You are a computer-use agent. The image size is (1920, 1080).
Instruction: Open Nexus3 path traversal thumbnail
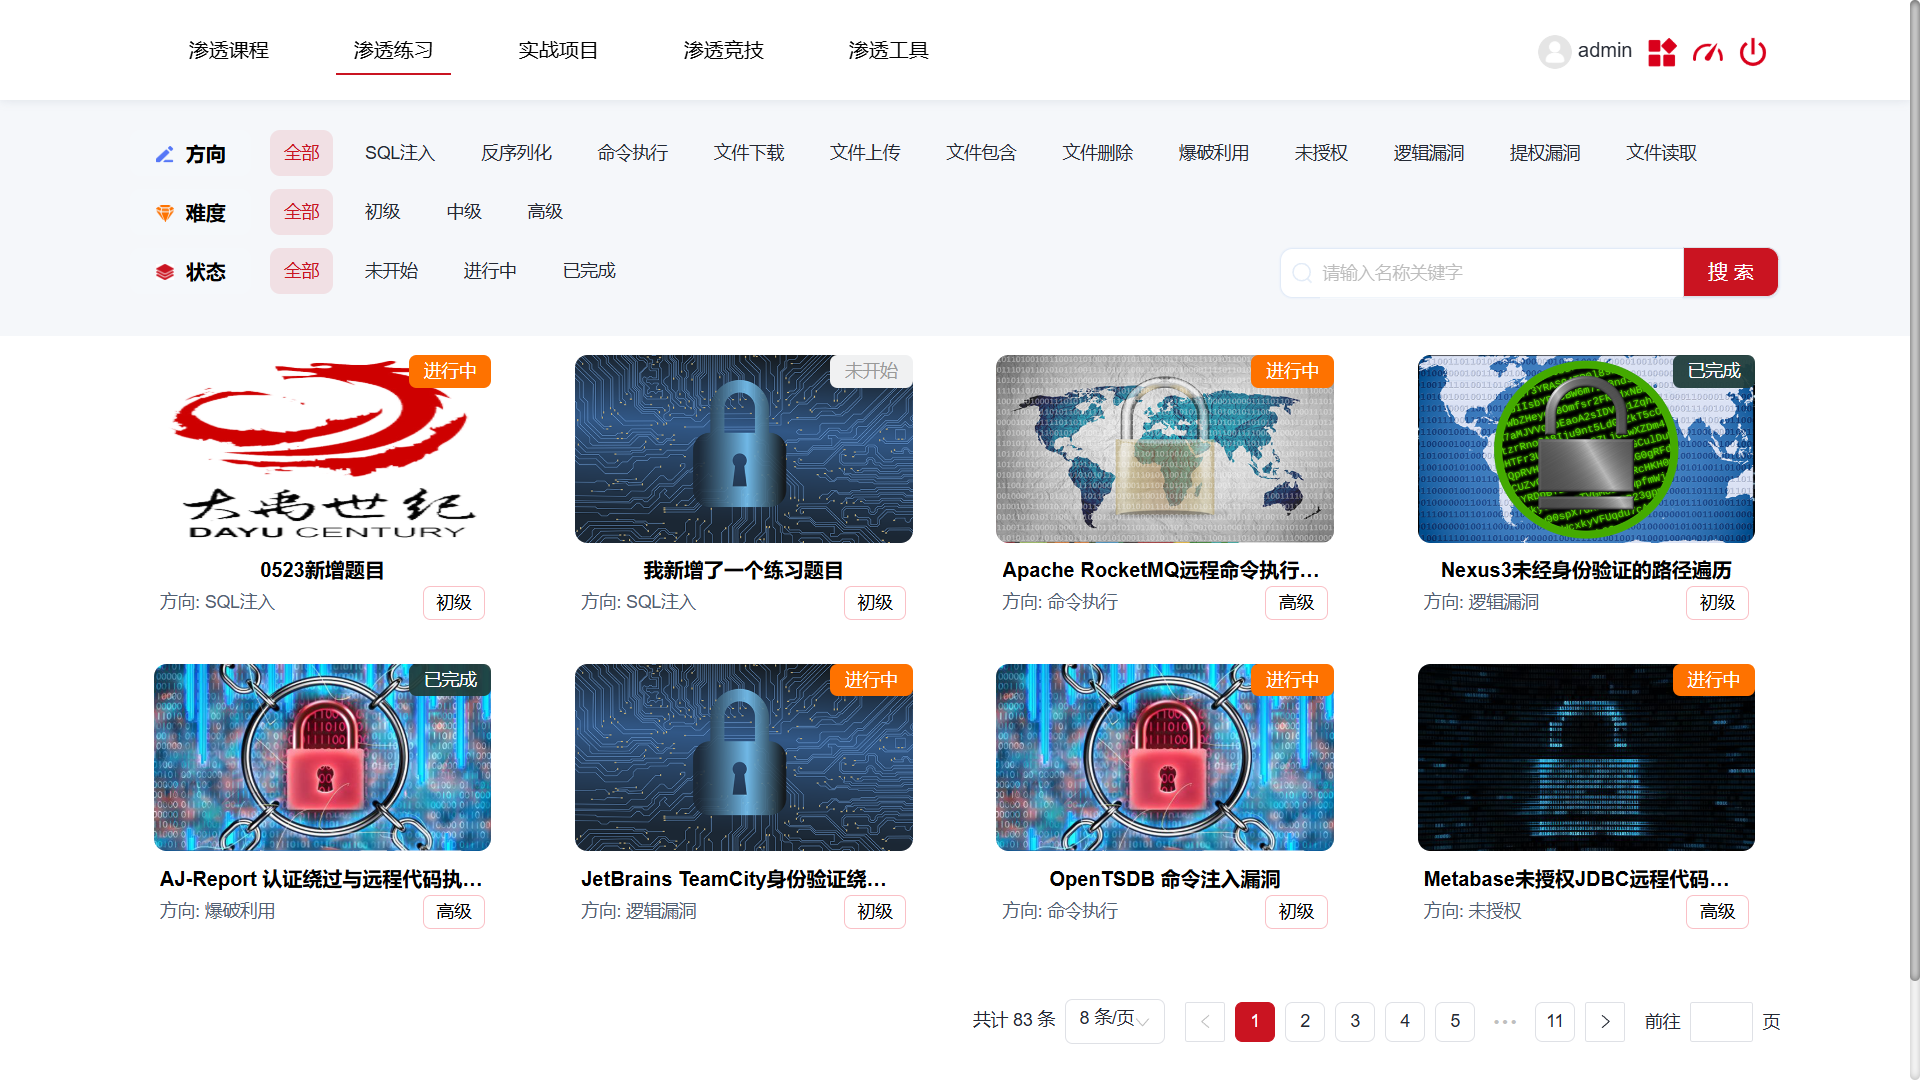(x=1586, y=449)
